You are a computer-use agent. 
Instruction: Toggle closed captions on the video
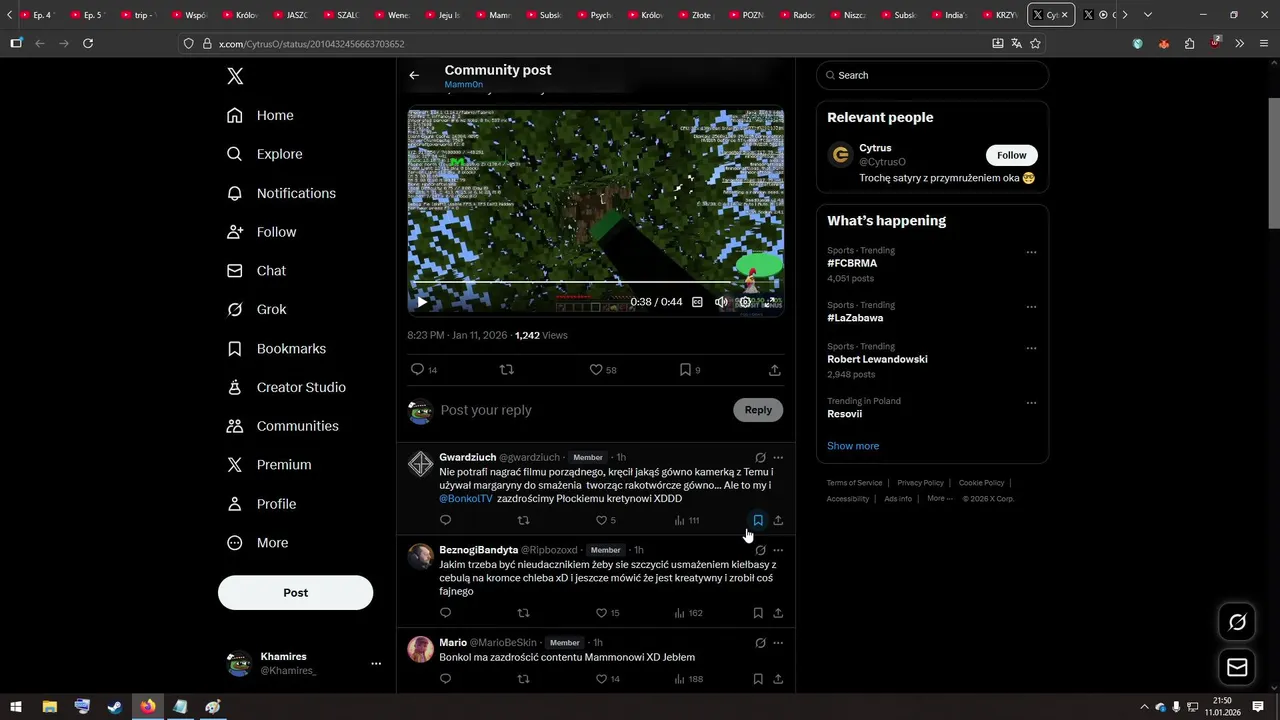click(697, 302)
